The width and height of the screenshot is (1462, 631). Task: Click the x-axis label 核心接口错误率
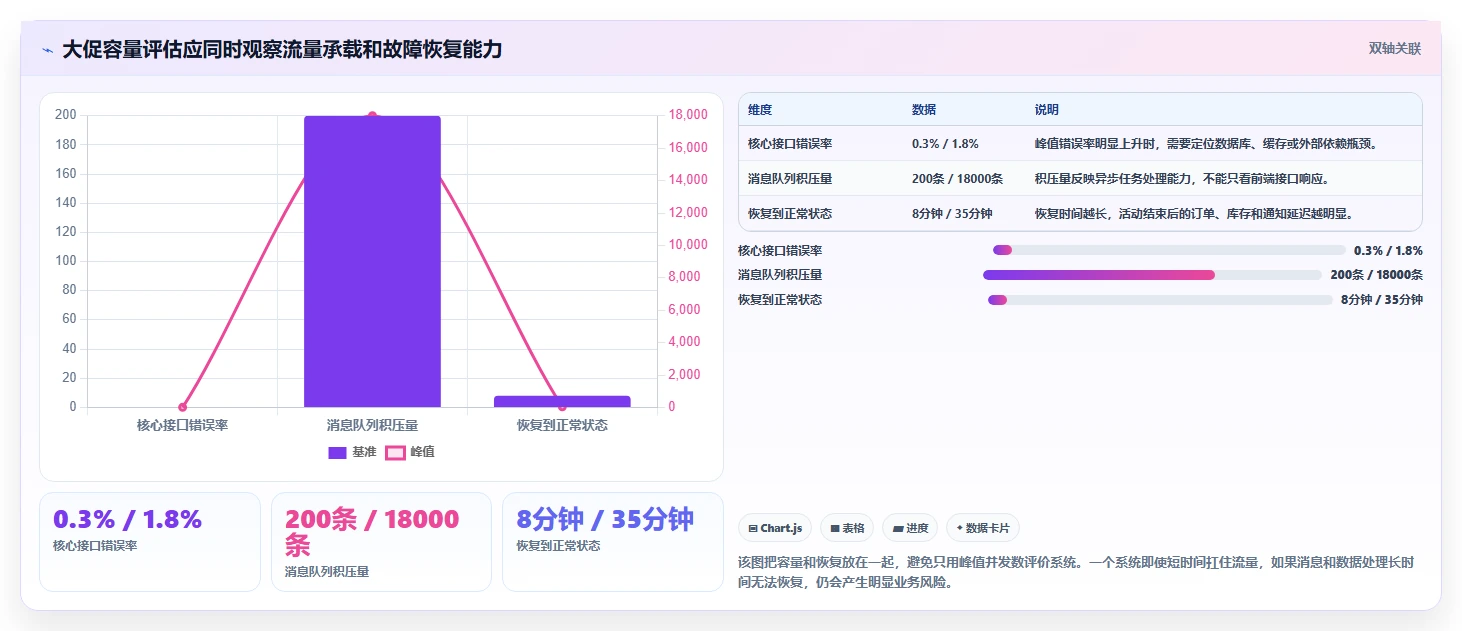coord(182,425)
